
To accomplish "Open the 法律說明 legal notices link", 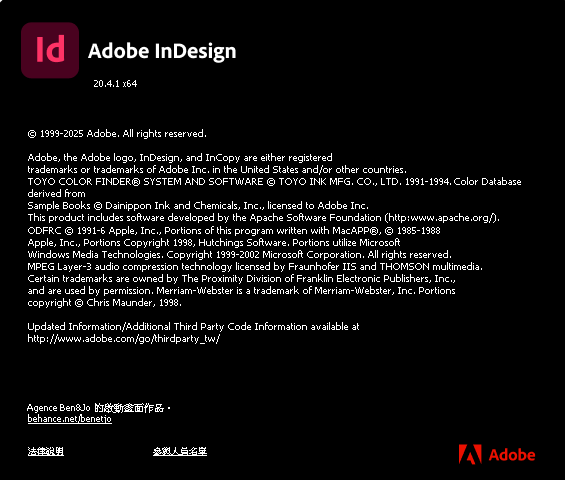I will [46, 451].
